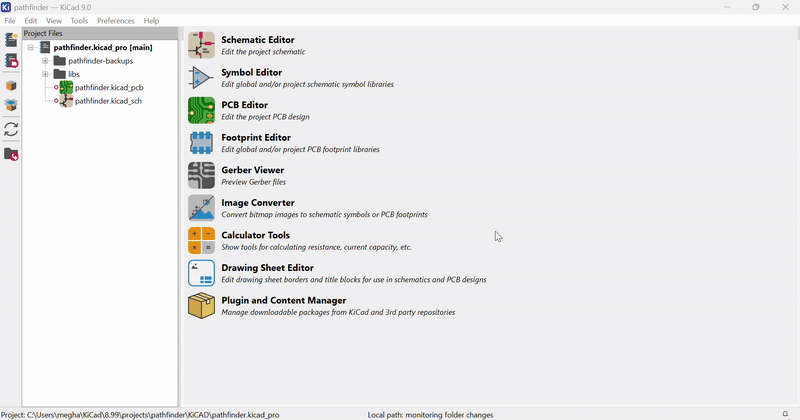Image resolution: width=800 pixels, height=420 pixels.
Task: Select pathfinder.kicad_sch file in tree
Action: pos(108,101)
